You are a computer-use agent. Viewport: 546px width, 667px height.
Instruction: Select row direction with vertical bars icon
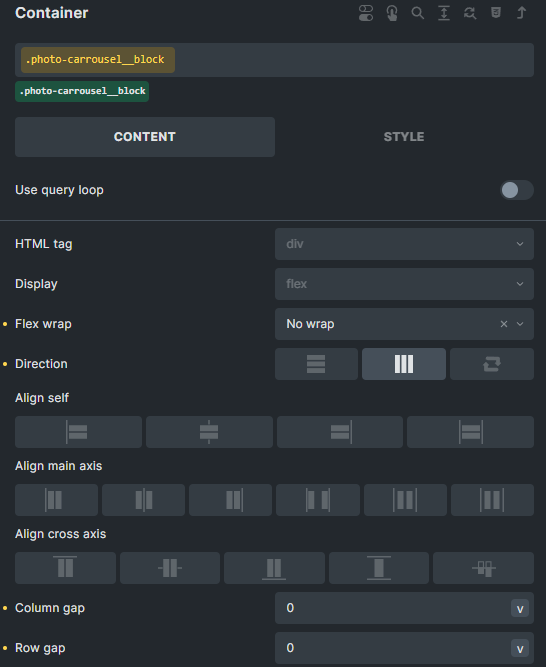click(404, 364)
